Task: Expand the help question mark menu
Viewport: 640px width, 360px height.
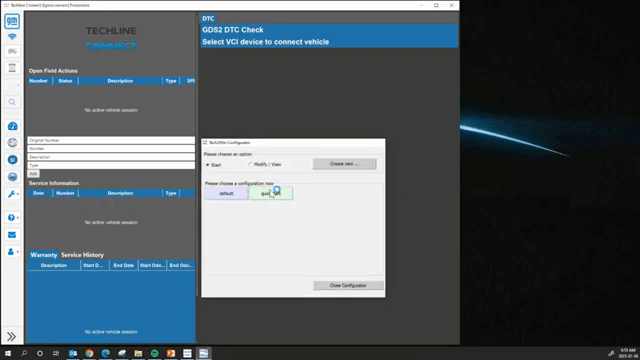Action: point(12,218)
